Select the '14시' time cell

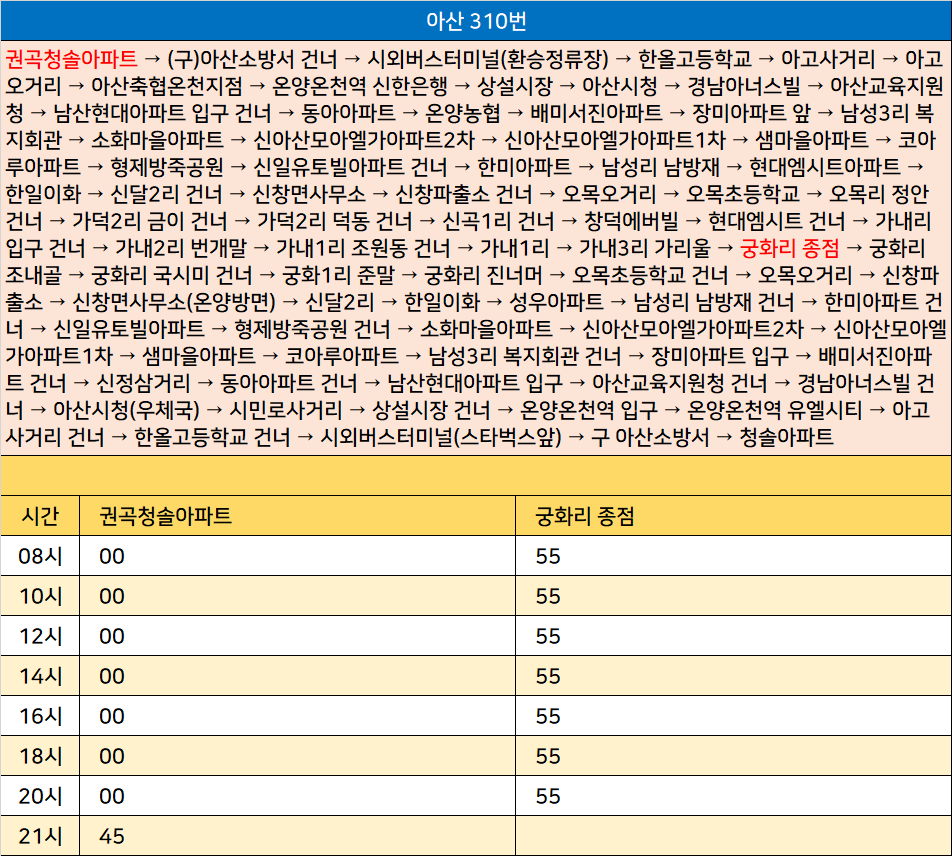[40, 676]
